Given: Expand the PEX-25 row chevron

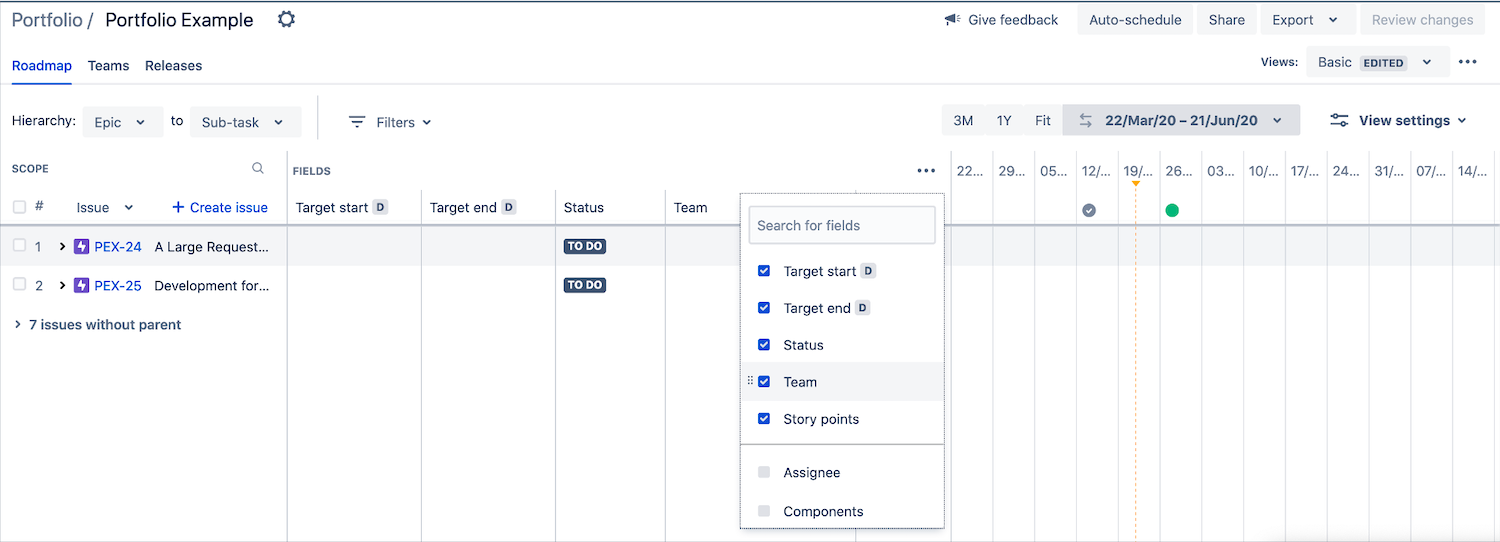Looking at the screenshot, I should tap(62, 285).
